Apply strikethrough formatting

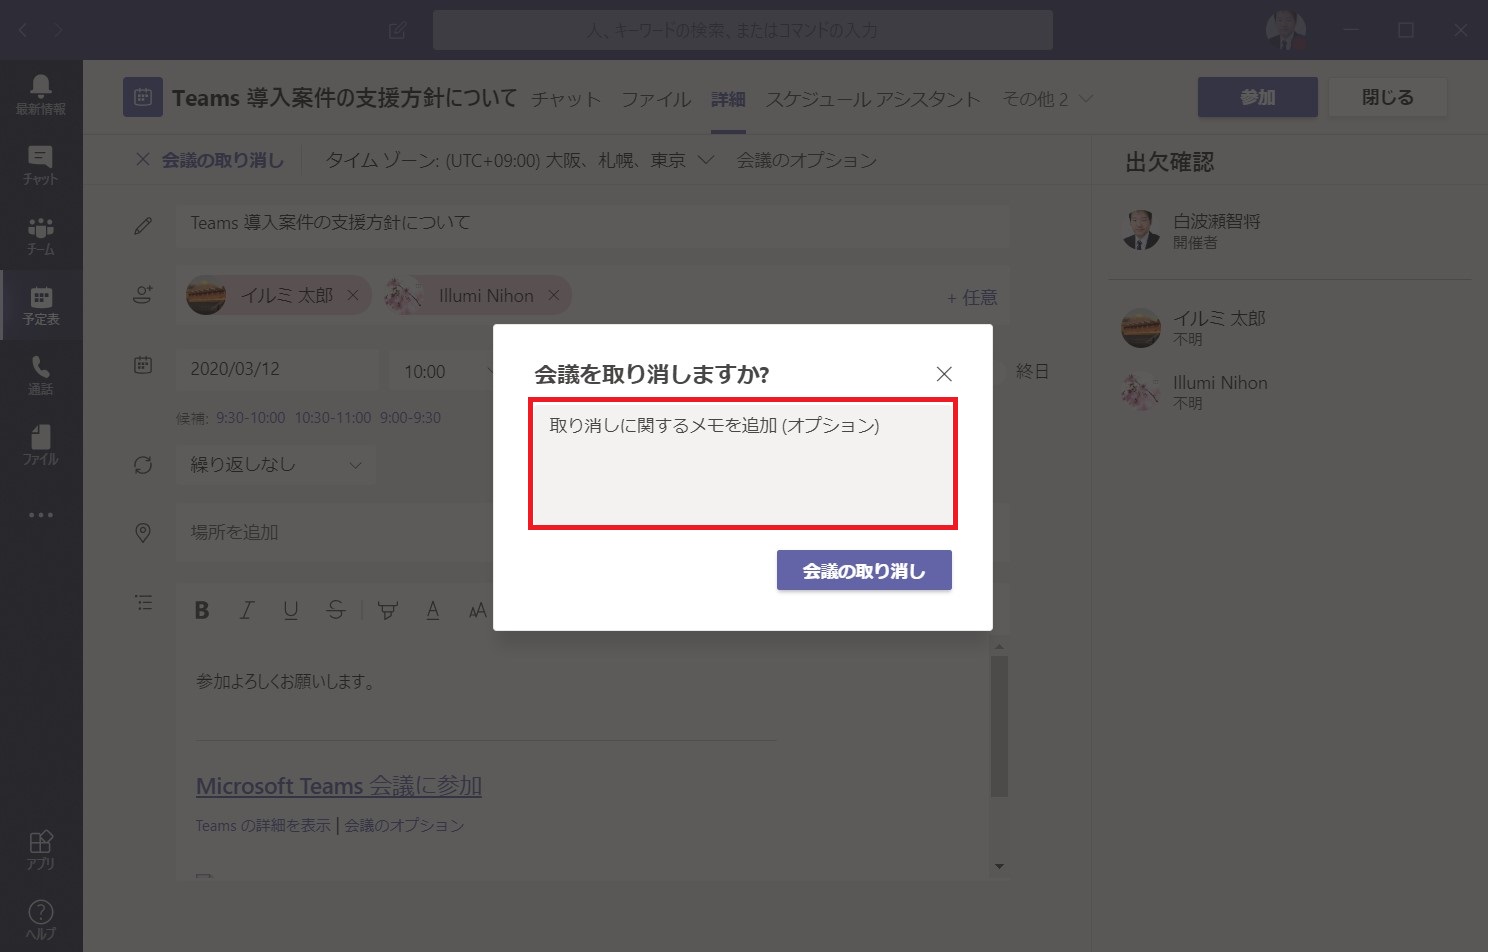[x=336, y=610]
